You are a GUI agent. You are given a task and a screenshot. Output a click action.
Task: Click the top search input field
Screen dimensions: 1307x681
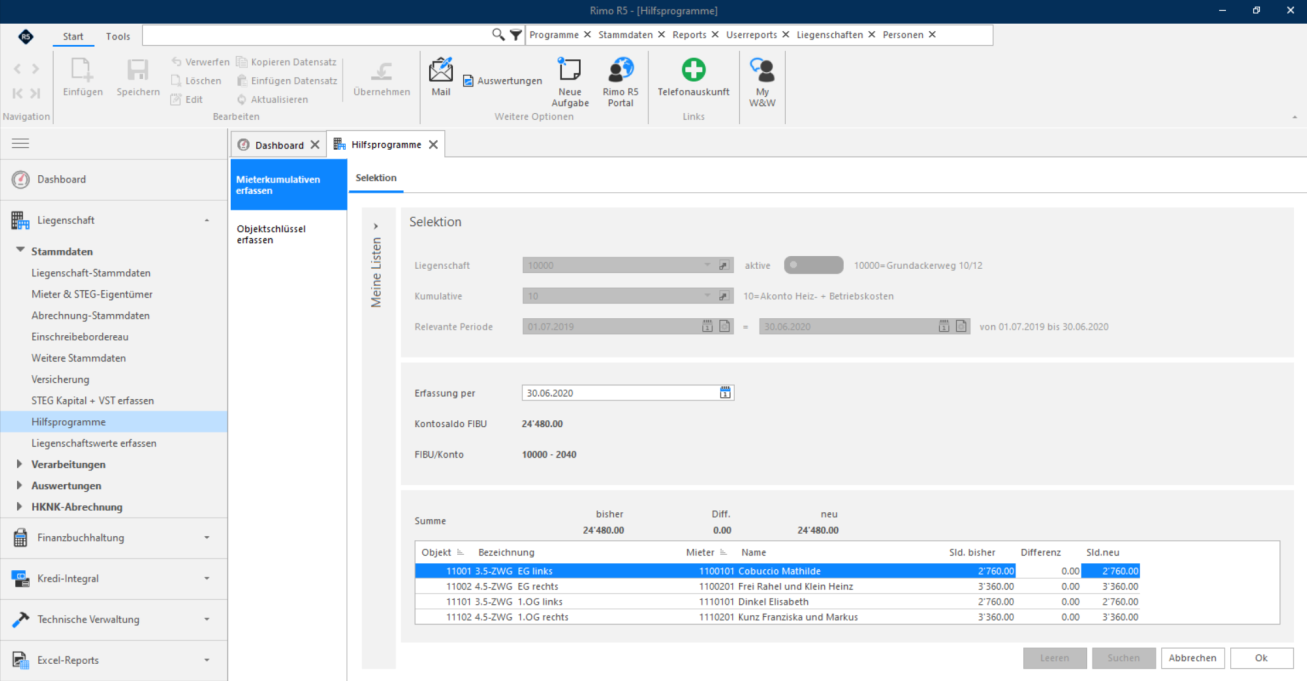[x=317, y=35]
